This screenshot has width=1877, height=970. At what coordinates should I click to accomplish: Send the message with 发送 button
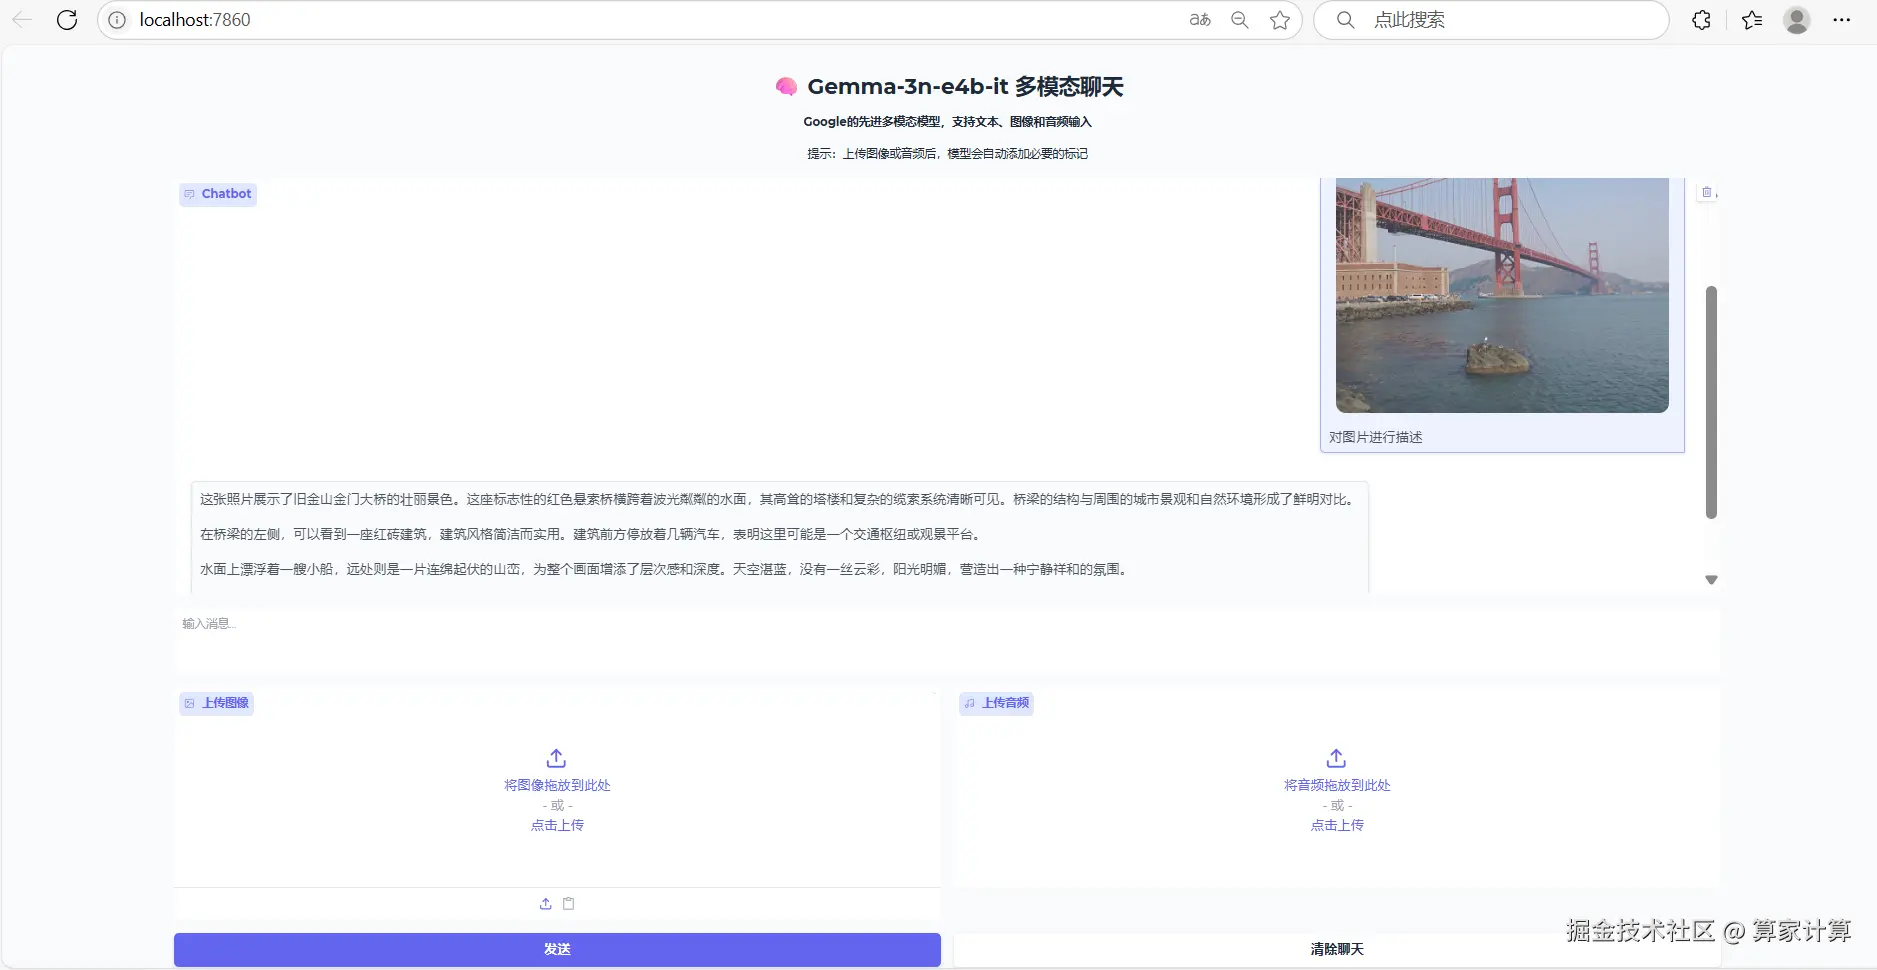[557, 949]
